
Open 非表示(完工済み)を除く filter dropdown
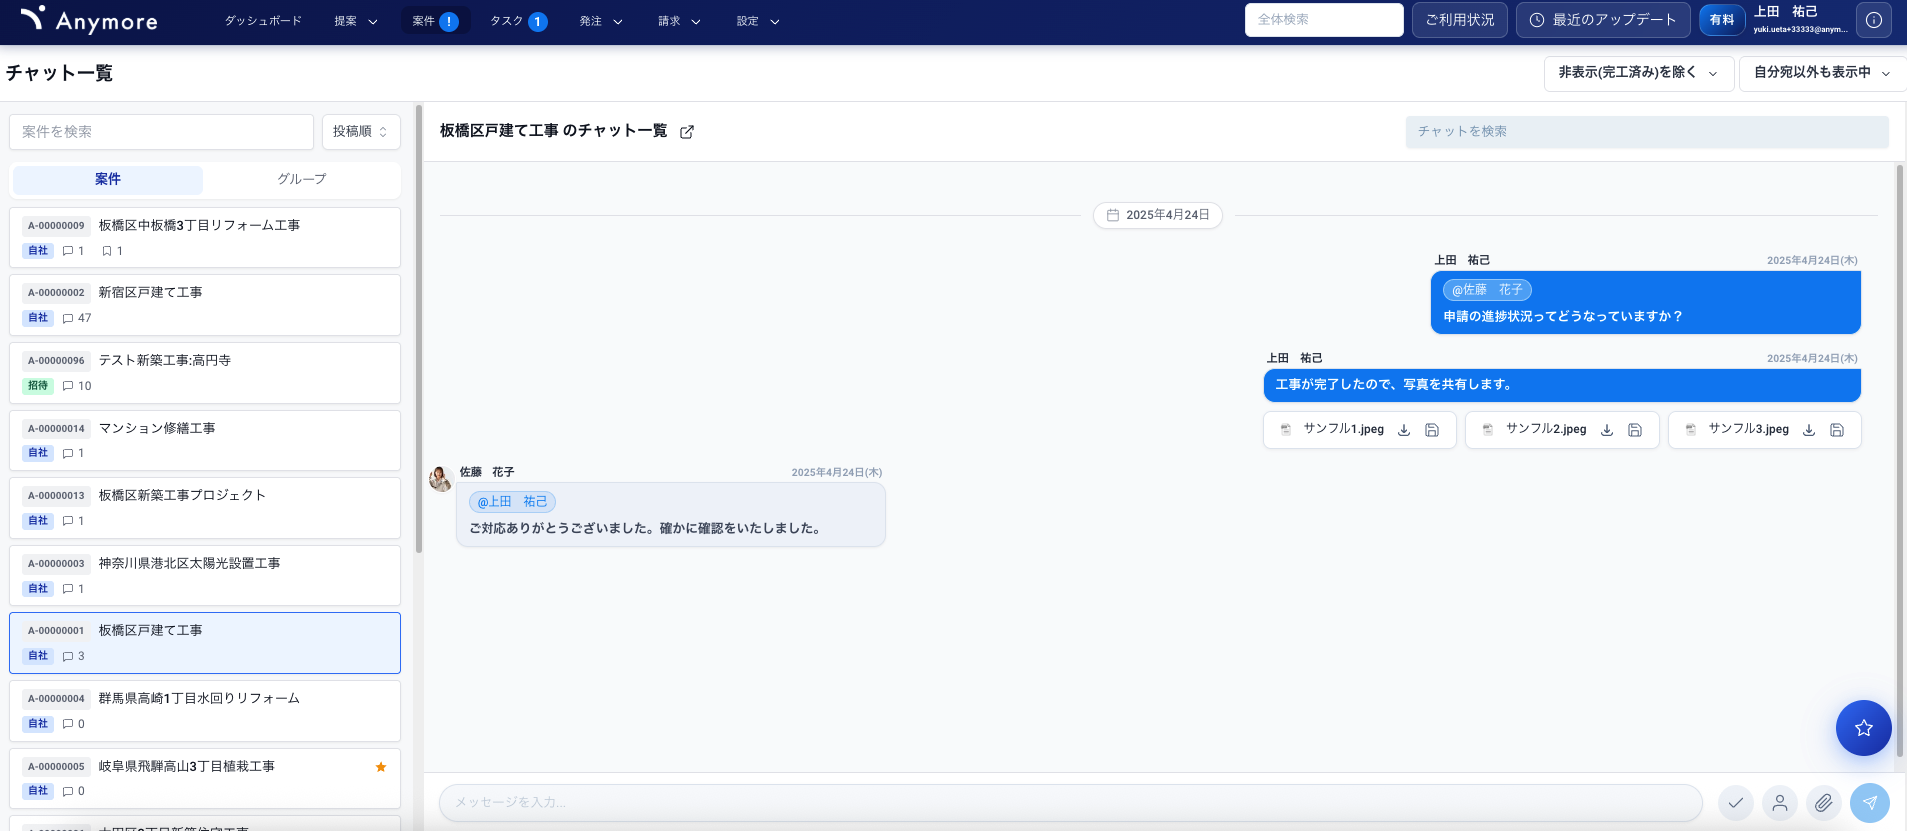click(x=1639, y=73)
